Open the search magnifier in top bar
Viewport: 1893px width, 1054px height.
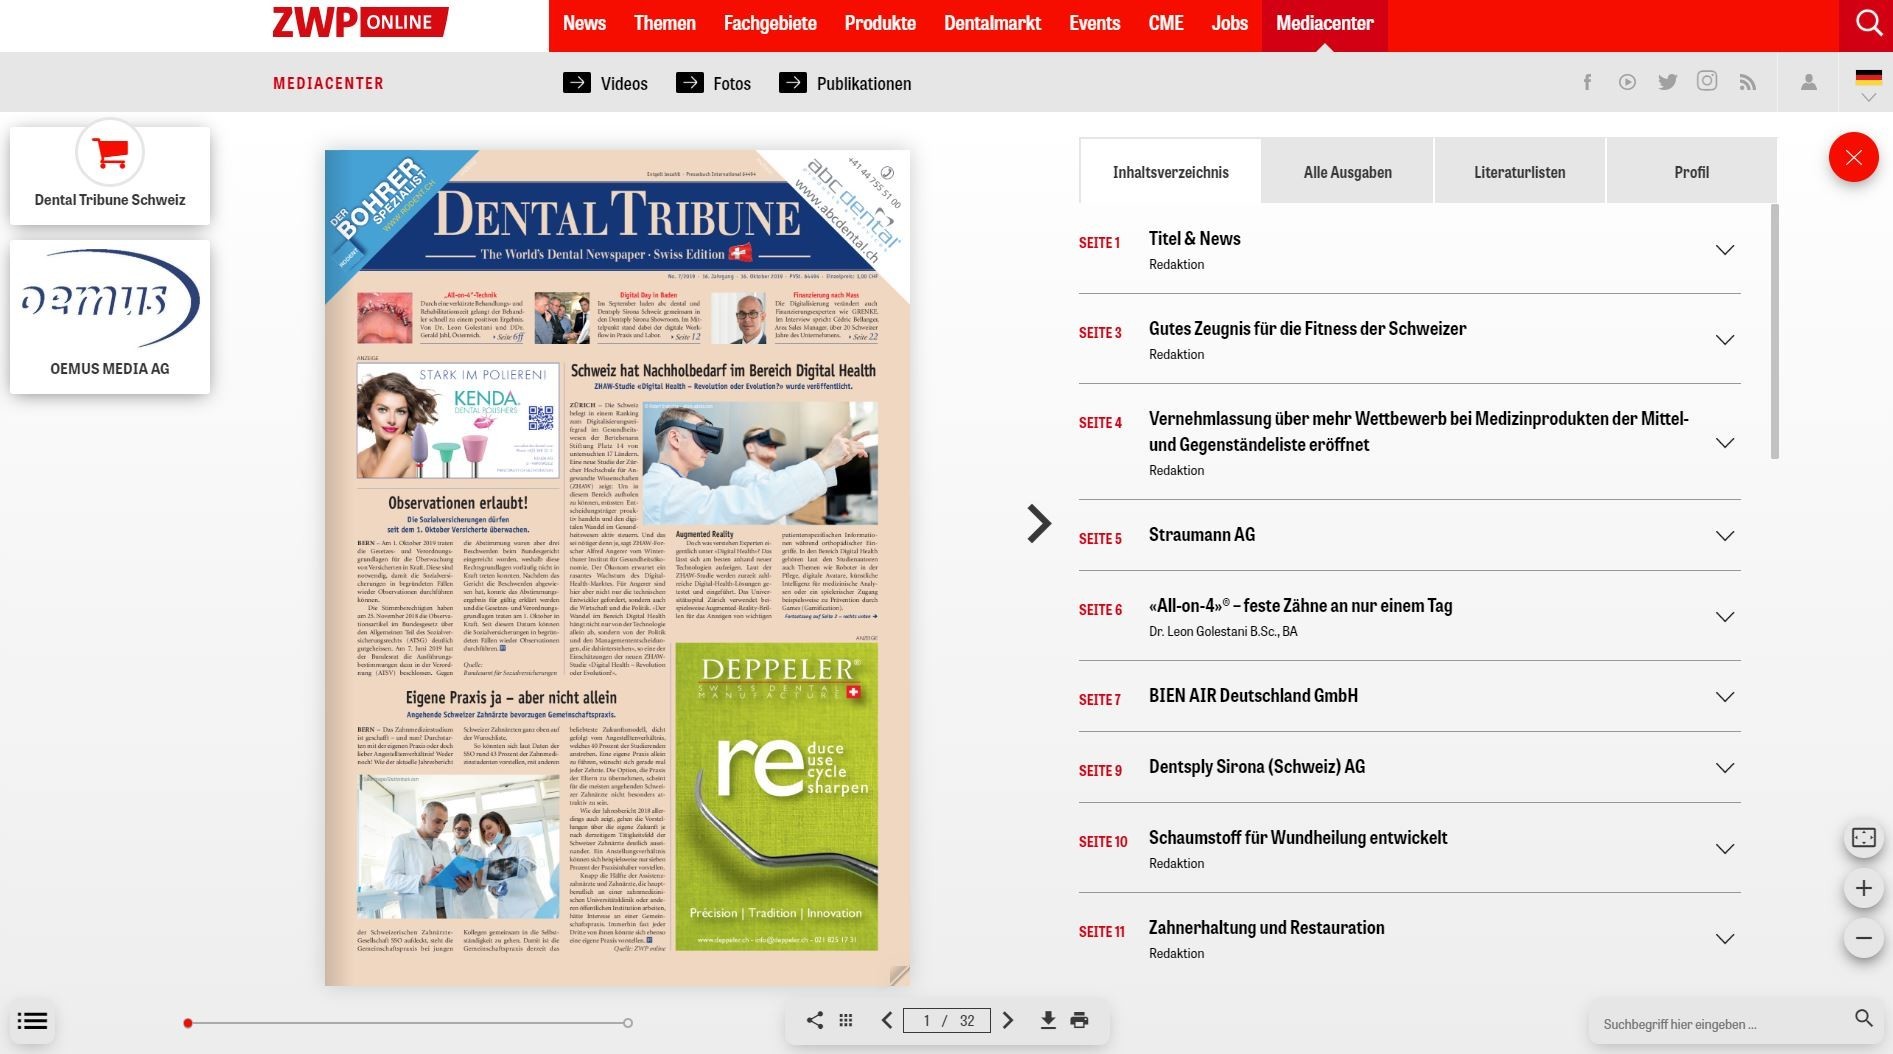click(1867, 23)
